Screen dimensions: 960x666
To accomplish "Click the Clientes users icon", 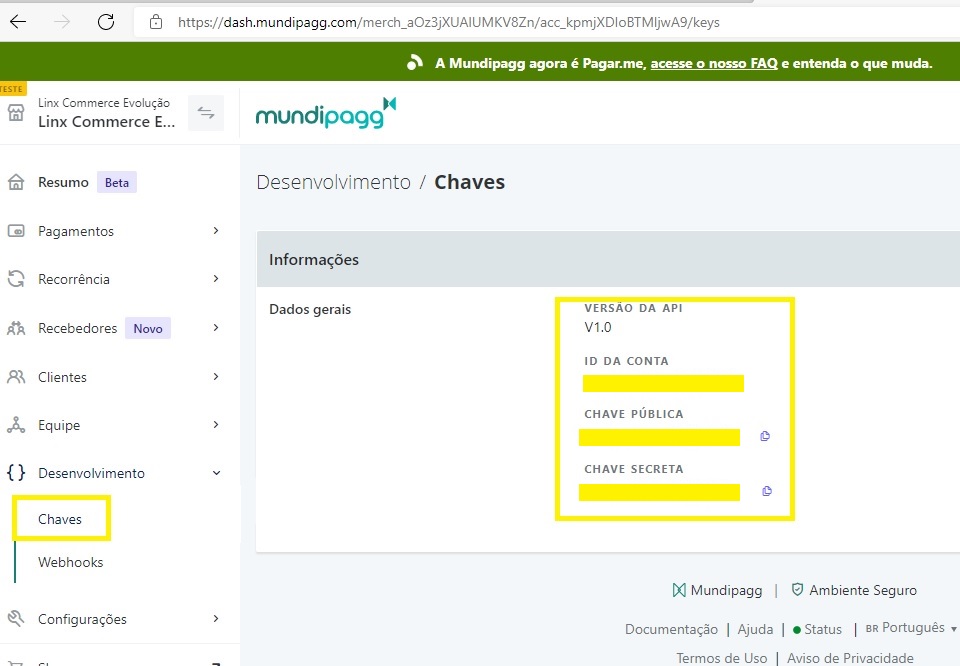I will 16,376.
